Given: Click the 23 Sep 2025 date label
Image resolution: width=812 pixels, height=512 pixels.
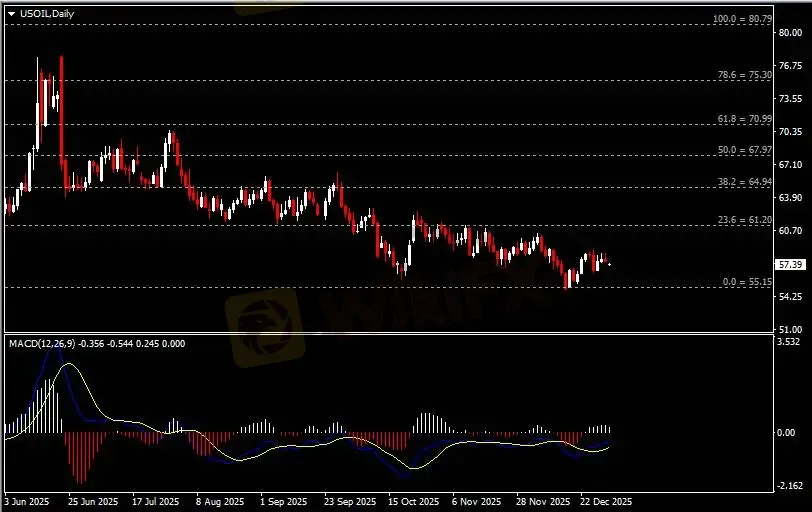Looking at the screenshot, I should pyautogui.click(x=350, y=502).
